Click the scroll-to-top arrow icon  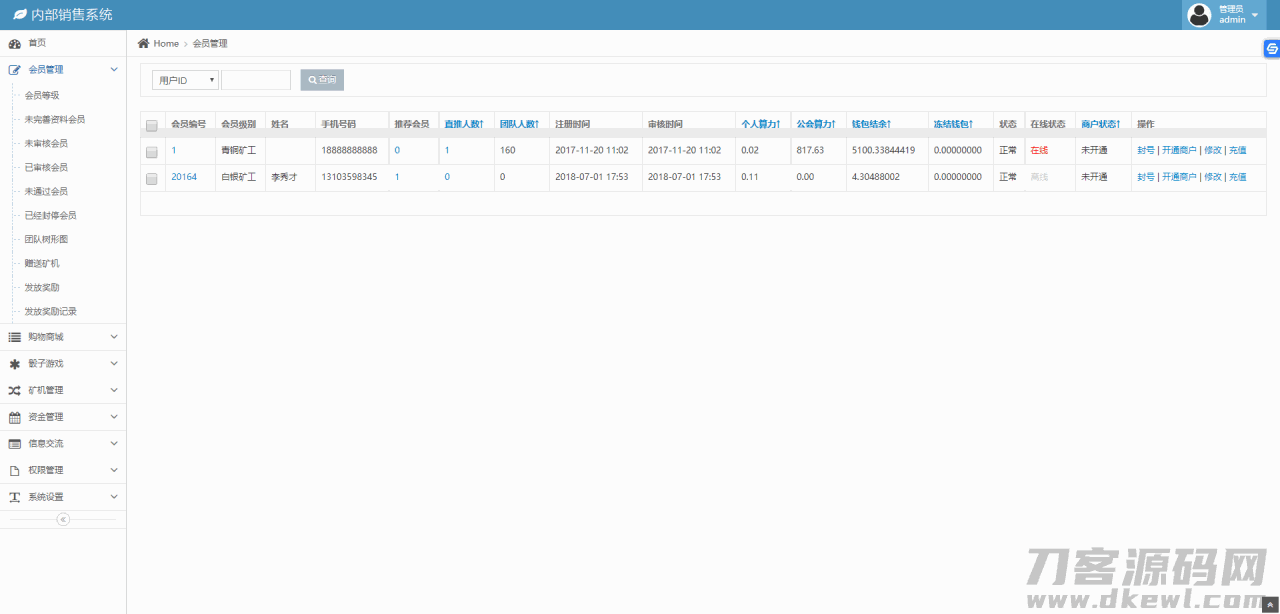pyautogui.click(x=1270, y=605)
